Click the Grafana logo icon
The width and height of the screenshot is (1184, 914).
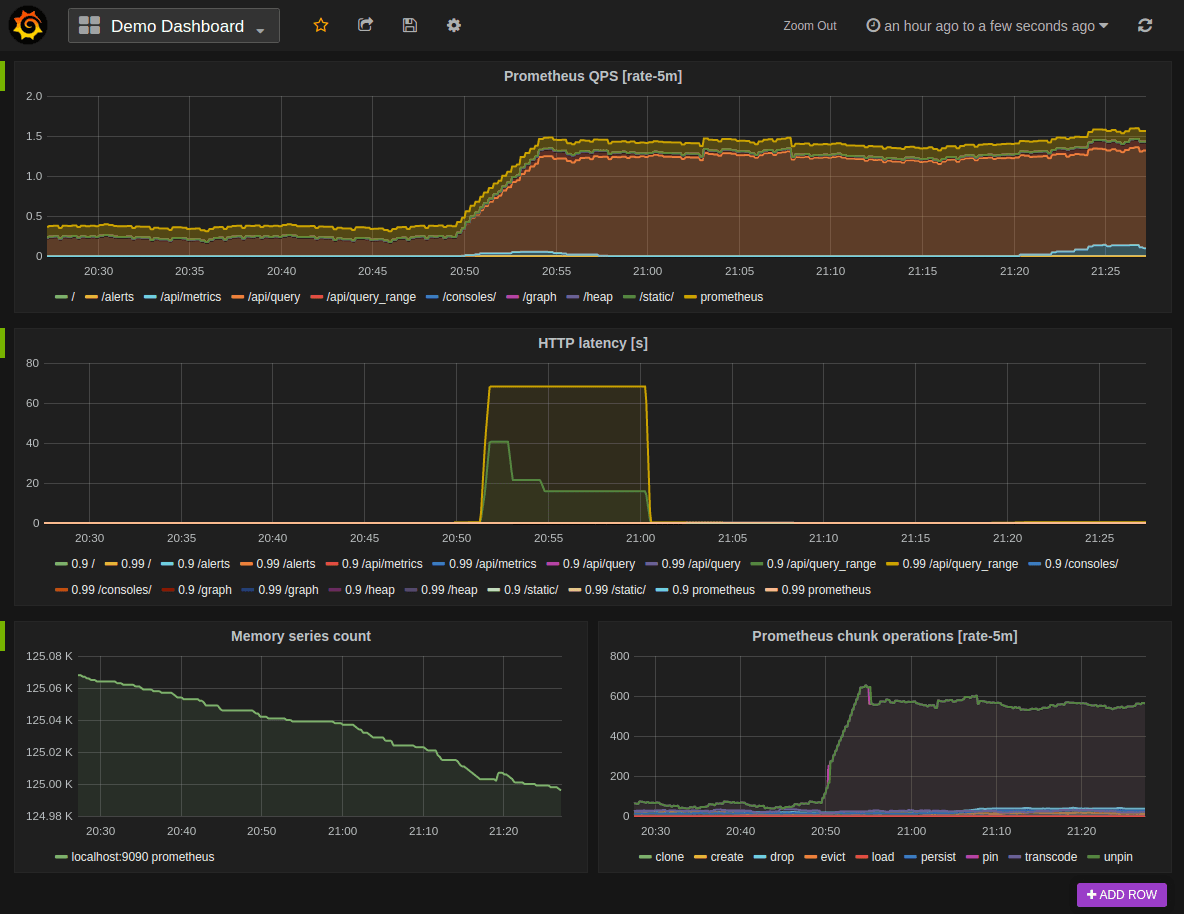(26, 24)
